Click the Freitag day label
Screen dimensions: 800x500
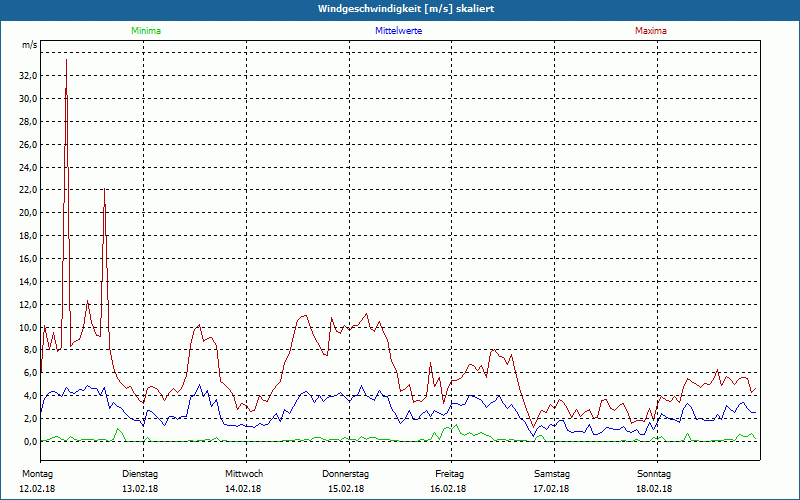click(449, 474)
